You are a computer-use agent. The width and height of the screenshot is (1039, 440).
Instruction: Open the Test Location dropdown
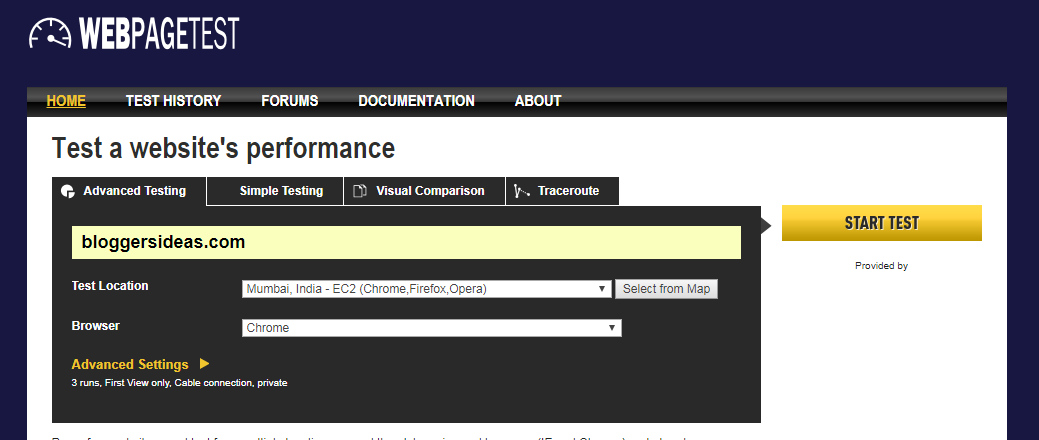coord(427,289)
